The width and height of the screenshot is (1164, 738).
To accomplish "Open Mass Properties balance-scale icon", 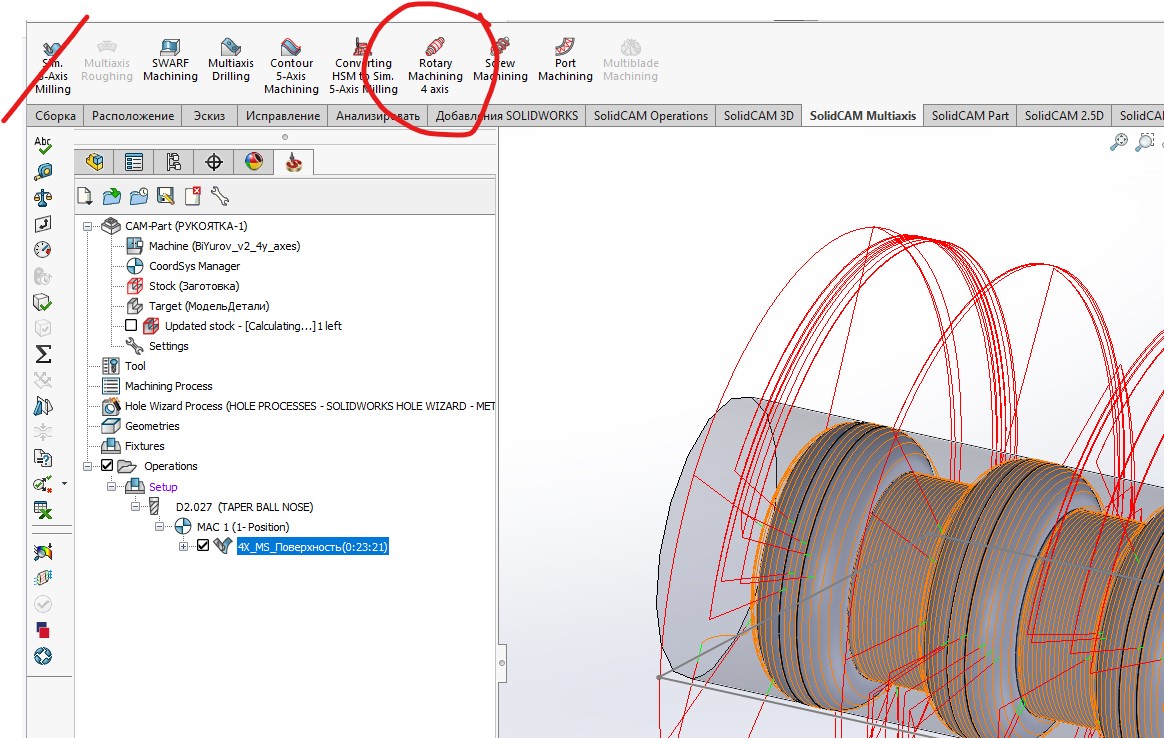I will (x=43, y=197).
